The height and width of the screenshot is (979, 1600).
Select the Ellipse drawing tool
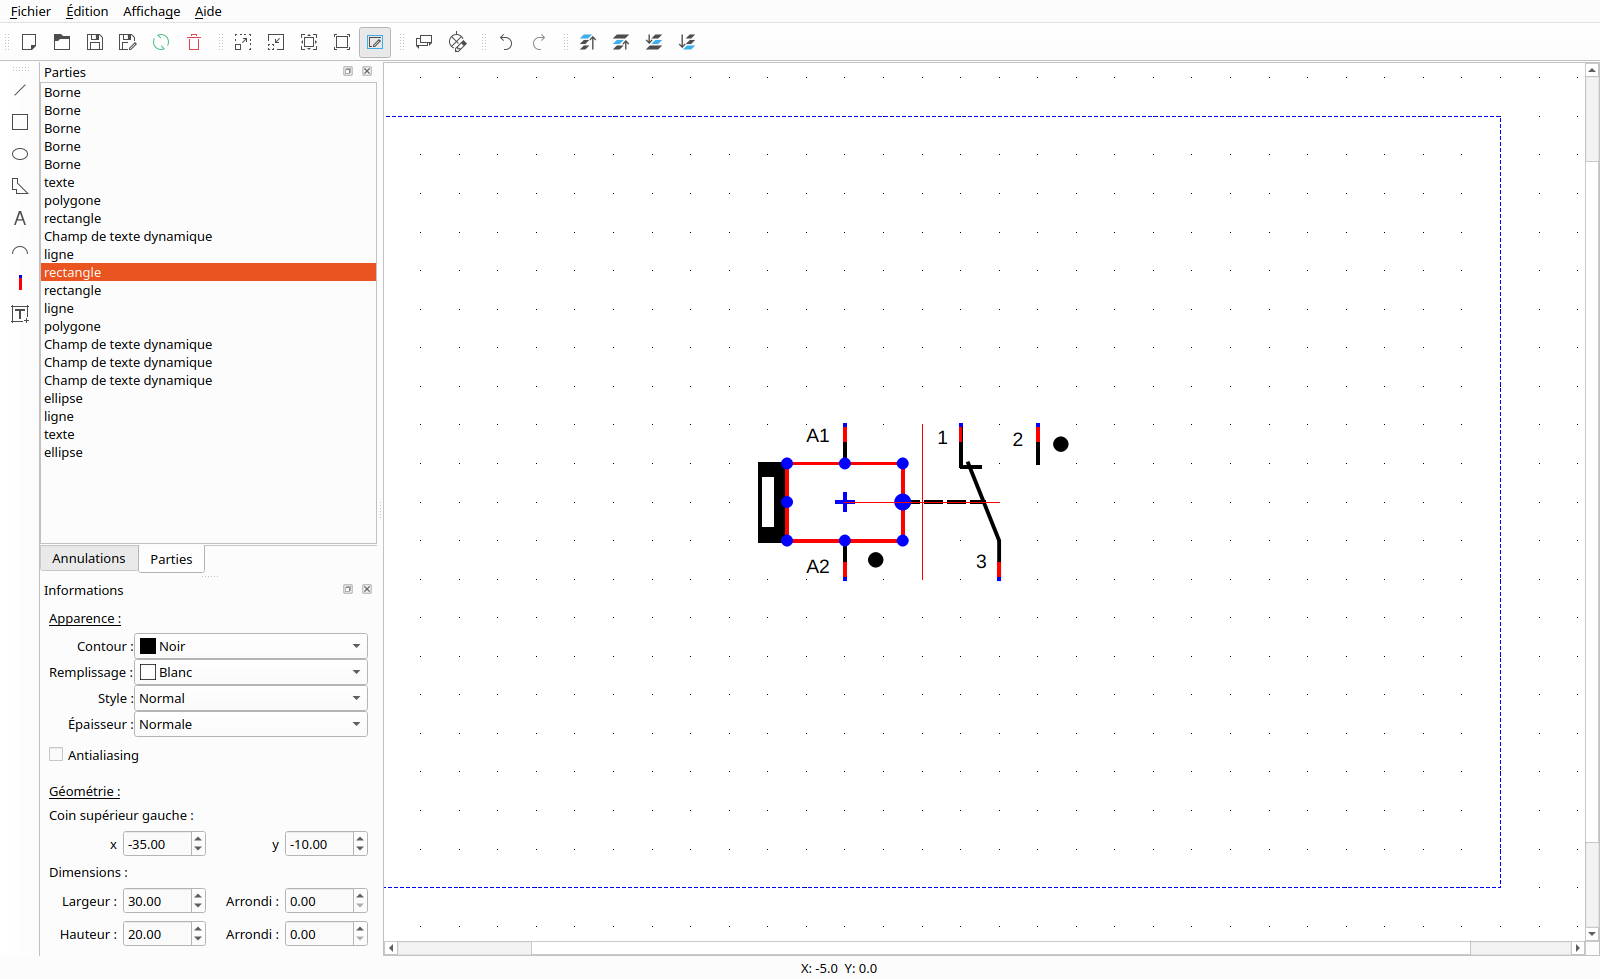click(x=20, y=154)
